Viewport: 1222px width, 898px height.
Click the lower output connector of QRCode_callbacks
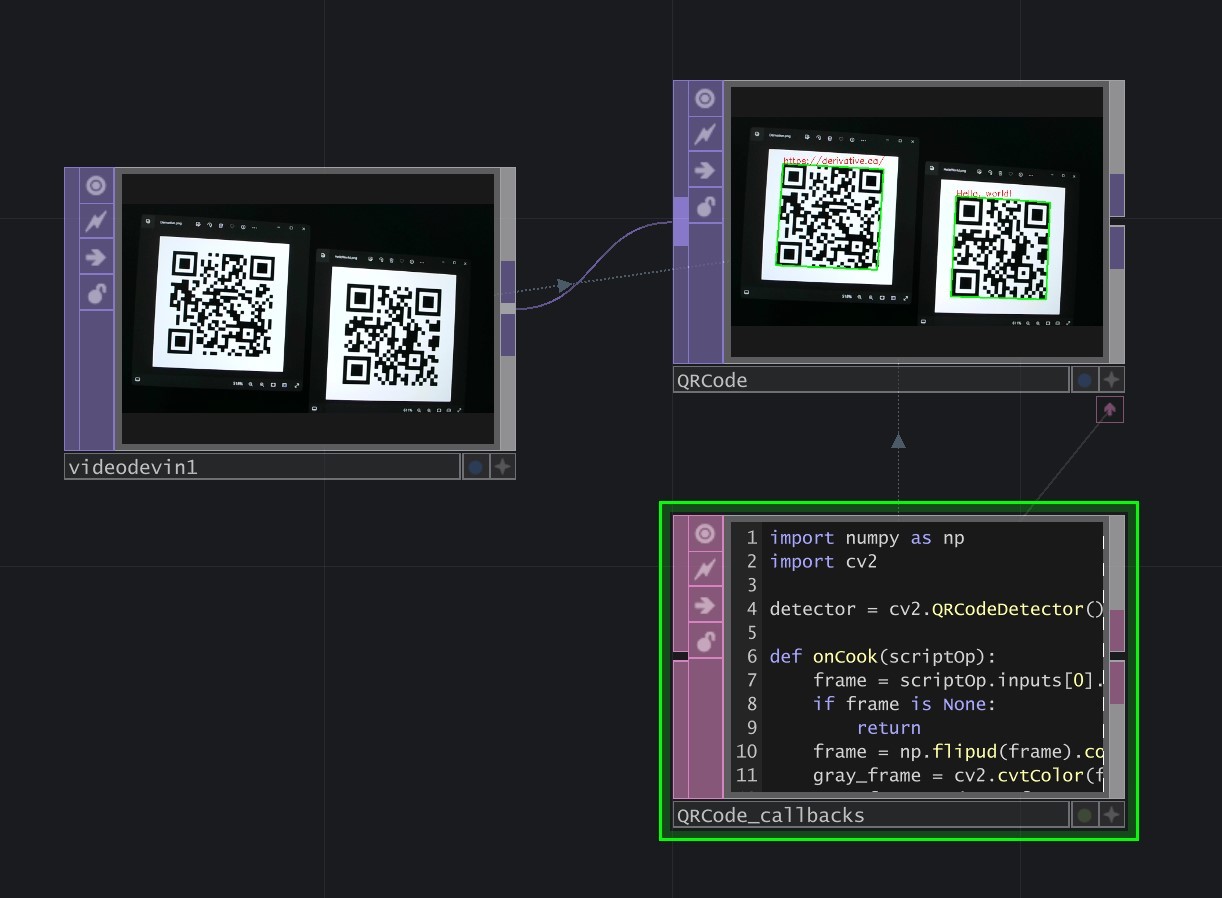tap(1117, 683)
